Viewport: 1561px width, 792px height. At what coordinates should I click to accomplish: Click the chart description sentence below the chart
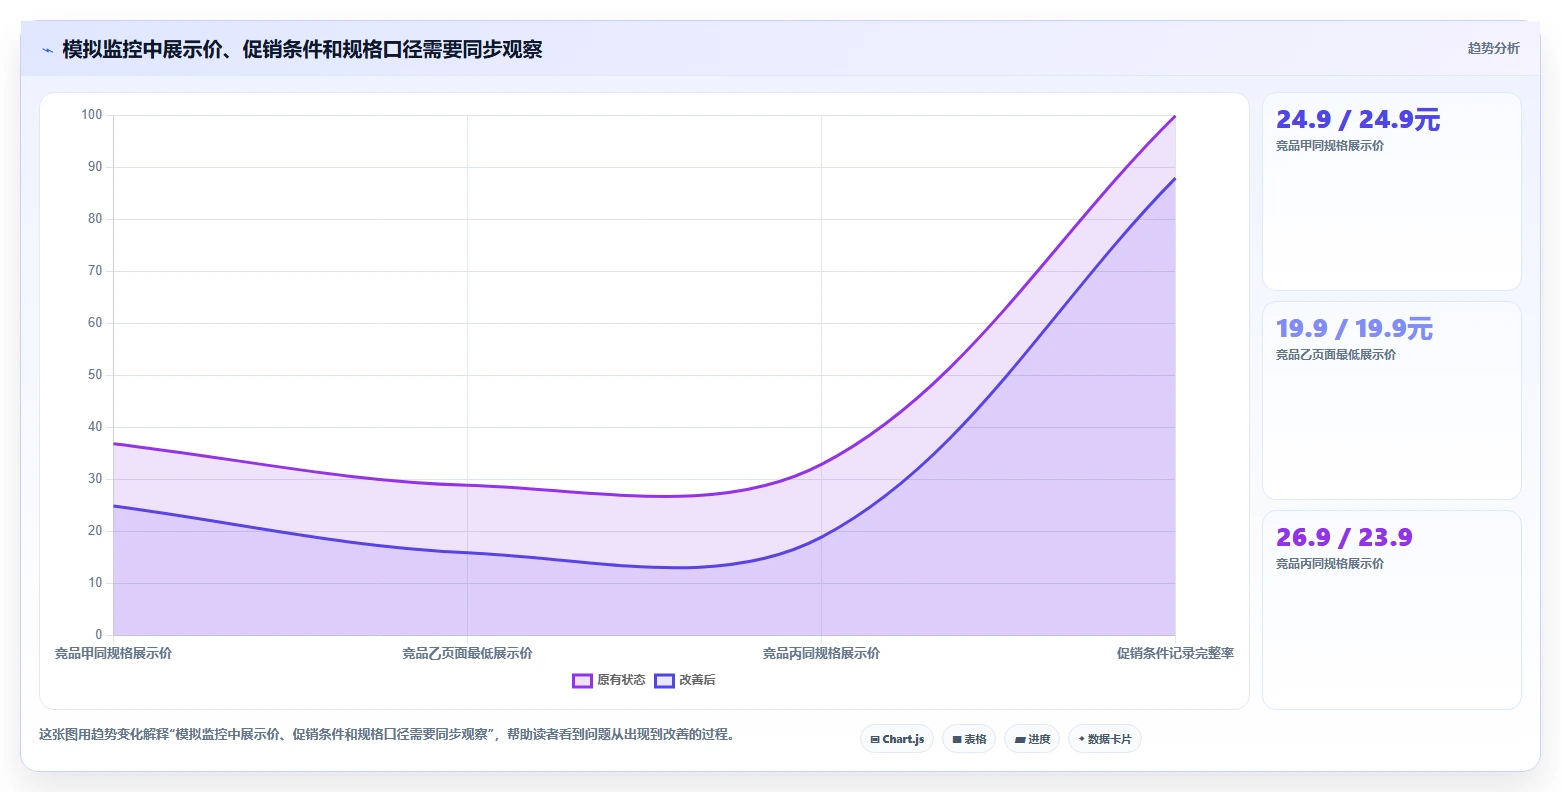[x=389, y=734]
